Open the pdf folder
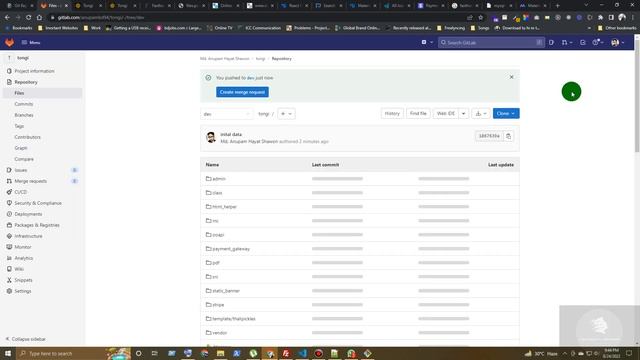Viewport: 640px width, 360px height. point(216,263)
